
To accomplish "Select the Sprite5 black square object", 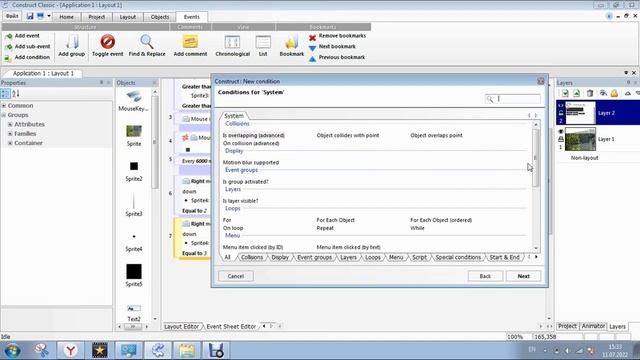I will (x=134, y=272).
